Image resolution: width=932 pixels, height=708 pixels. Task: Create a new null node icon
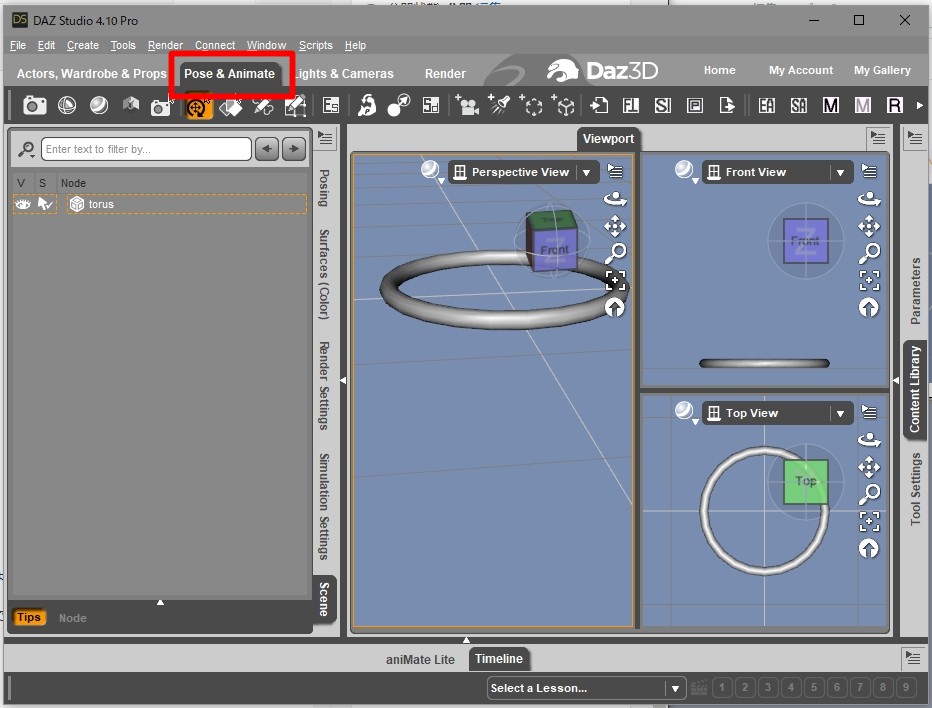pyautogui.click(x=531, y=105)
